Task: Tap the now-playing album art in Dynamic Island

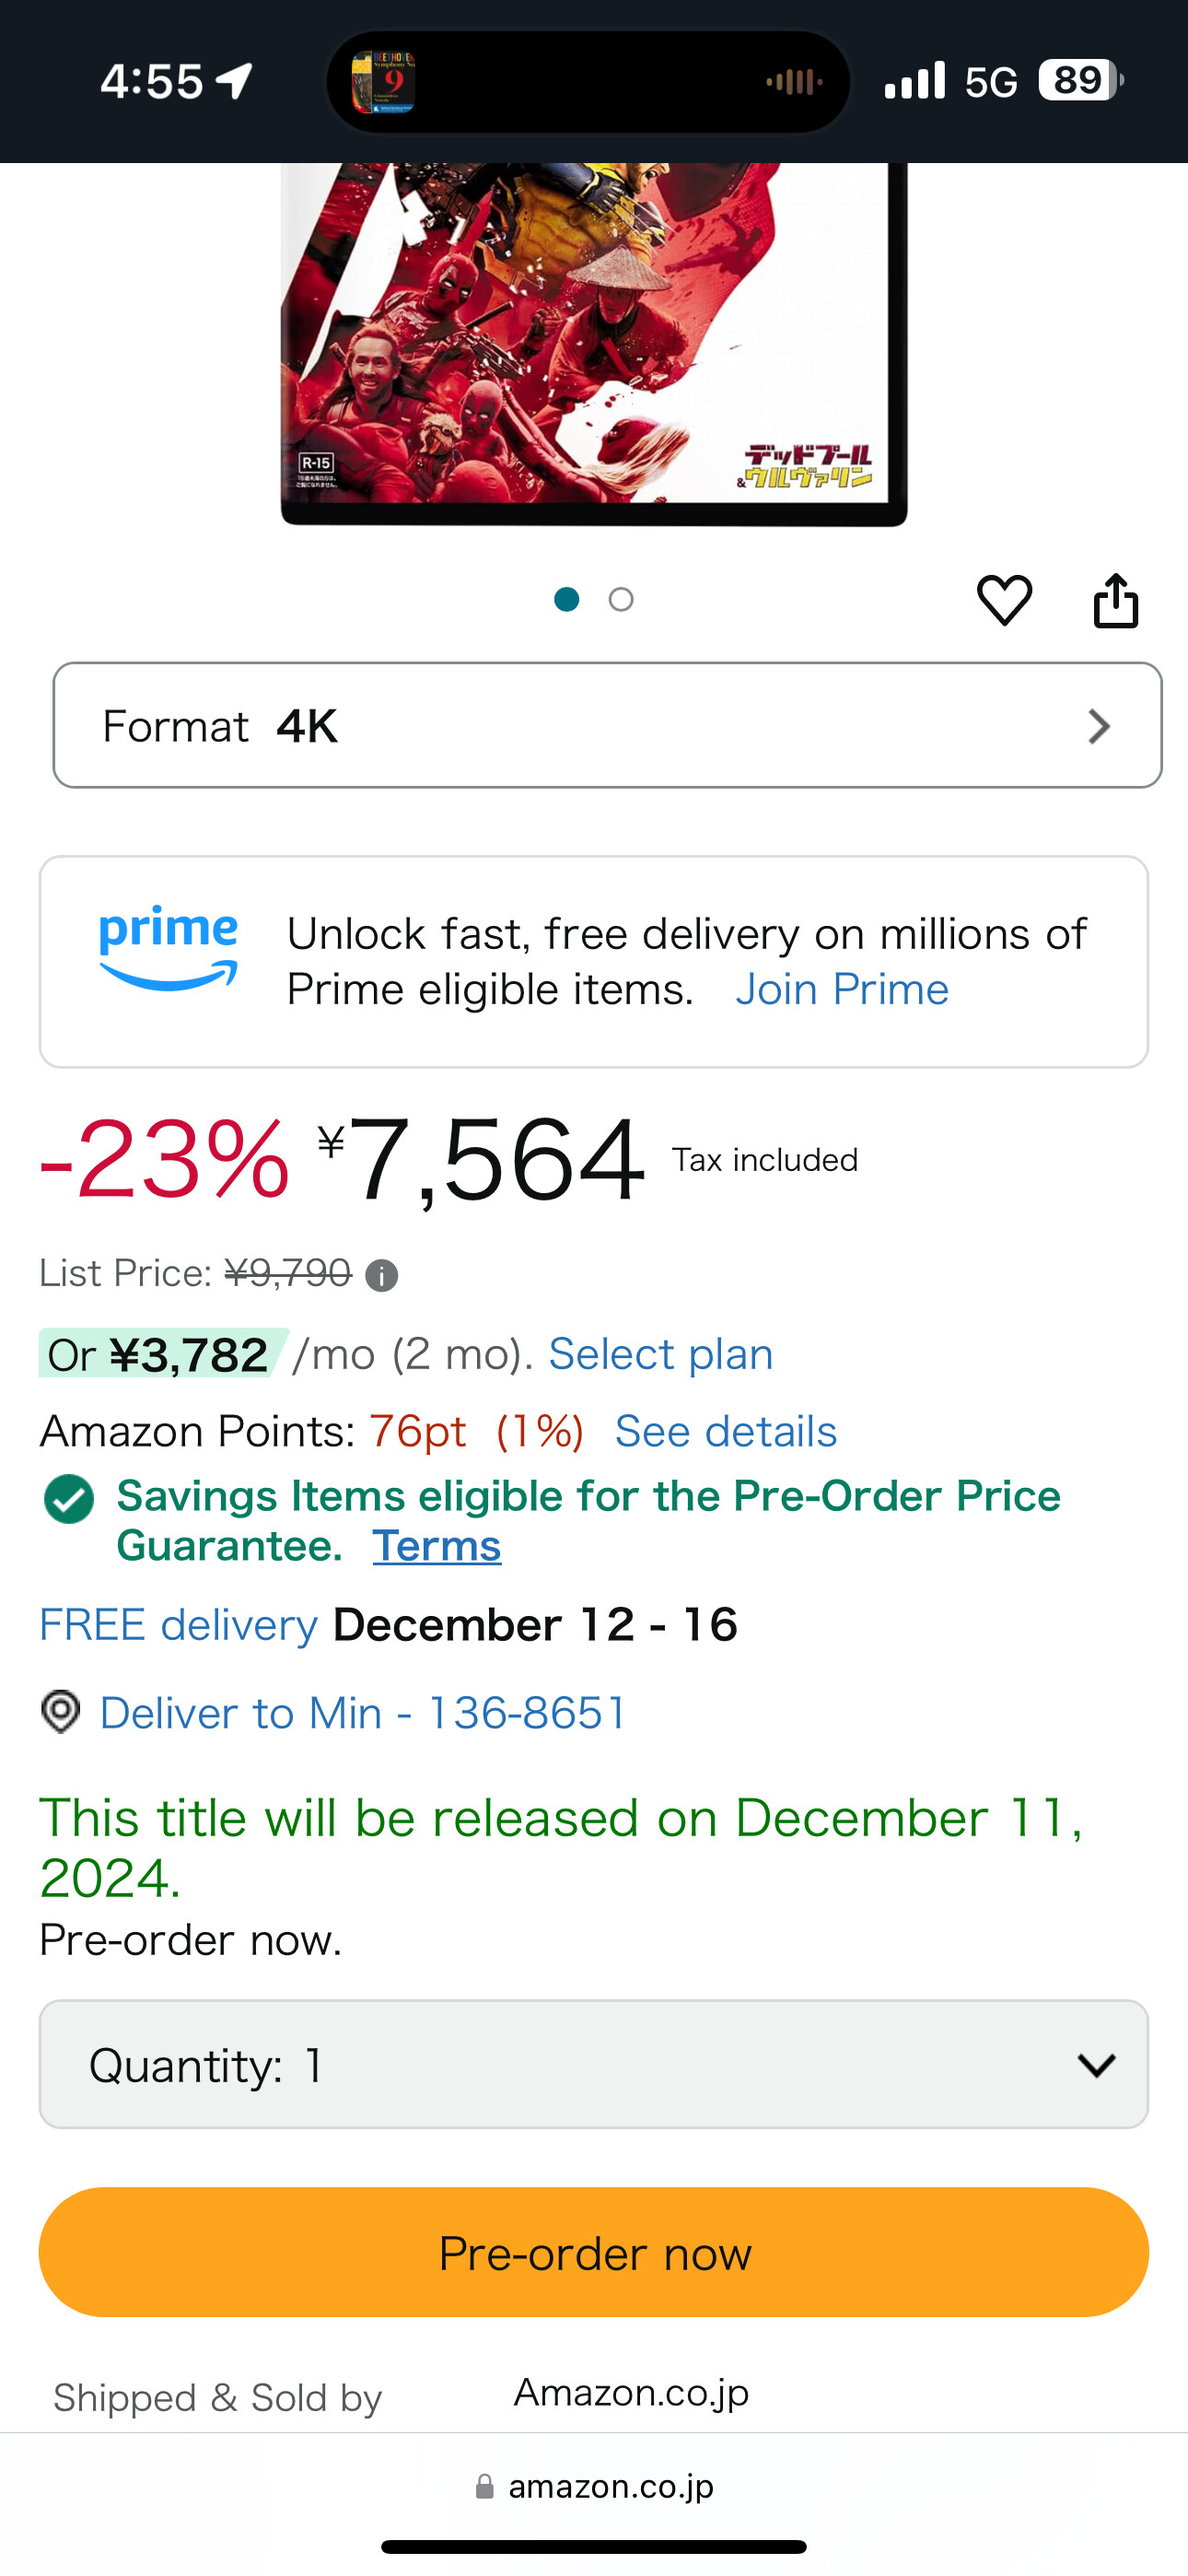Action: click(383, 82)
